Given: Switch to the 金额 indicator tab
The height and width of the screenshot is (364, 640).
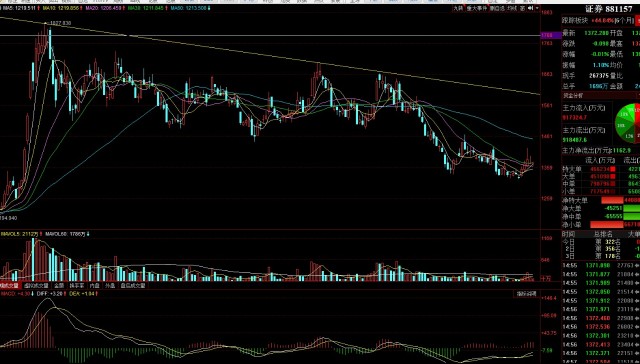Looking at the screenshot, I should 59,286.
